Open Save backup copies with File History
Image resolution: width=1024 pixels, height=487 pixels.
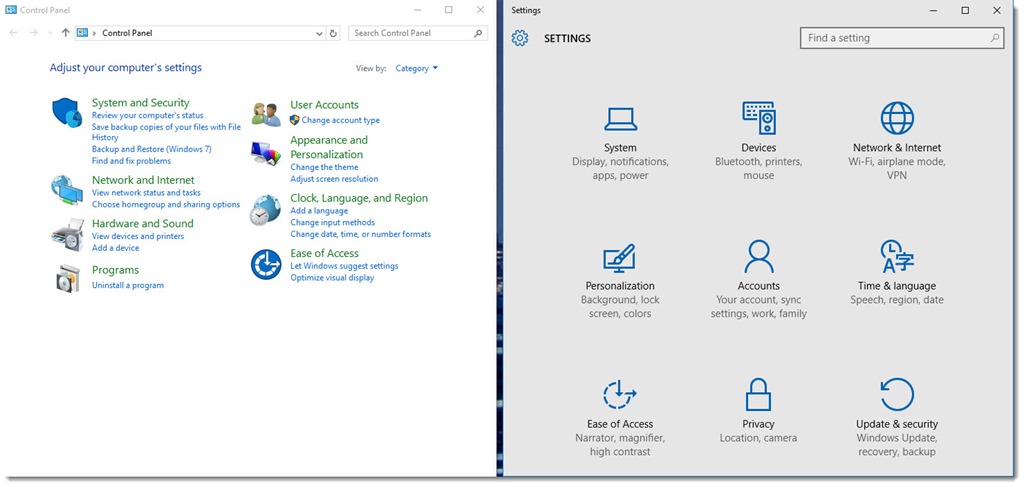[x=166, y=133]
